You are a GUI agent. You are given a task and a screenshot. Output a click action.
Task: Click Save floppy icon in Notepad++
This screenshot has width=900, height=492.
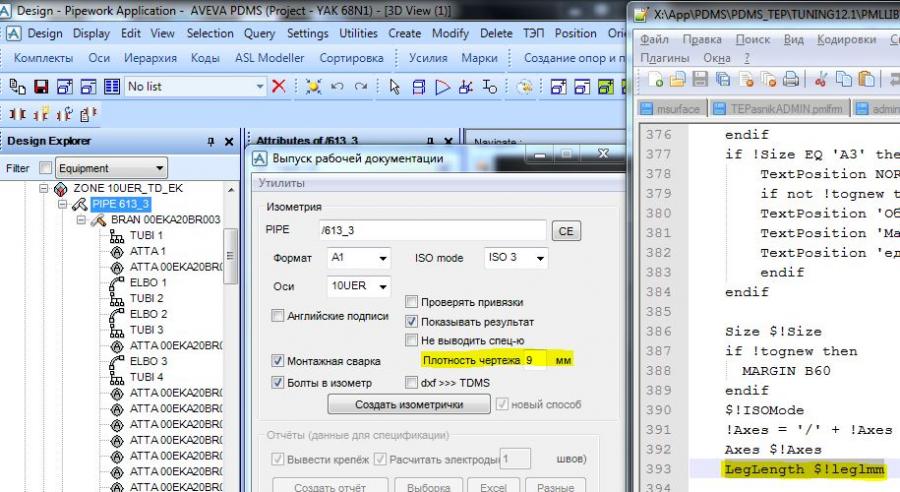tap(700, 79)
